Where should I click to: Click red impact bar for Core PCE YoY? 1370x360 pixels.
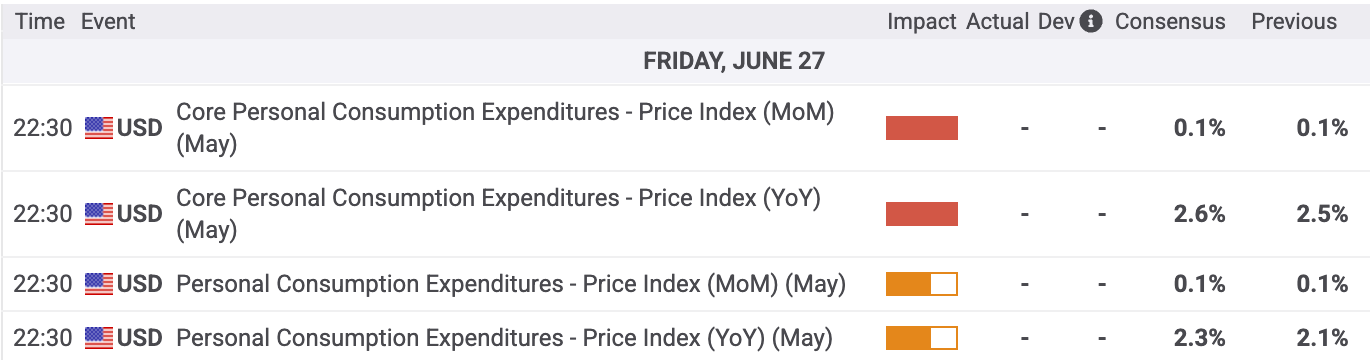(922, 214)
